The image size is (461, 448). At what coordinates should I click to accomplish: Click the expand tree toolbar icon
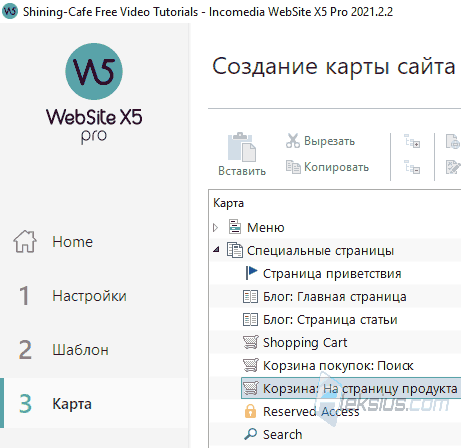[412, 141]
